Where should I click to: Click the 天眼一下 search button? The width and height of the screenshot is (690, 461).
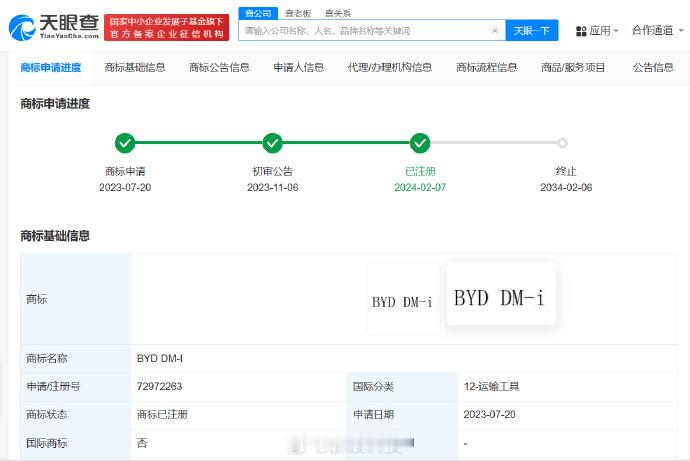click(532, 30)
